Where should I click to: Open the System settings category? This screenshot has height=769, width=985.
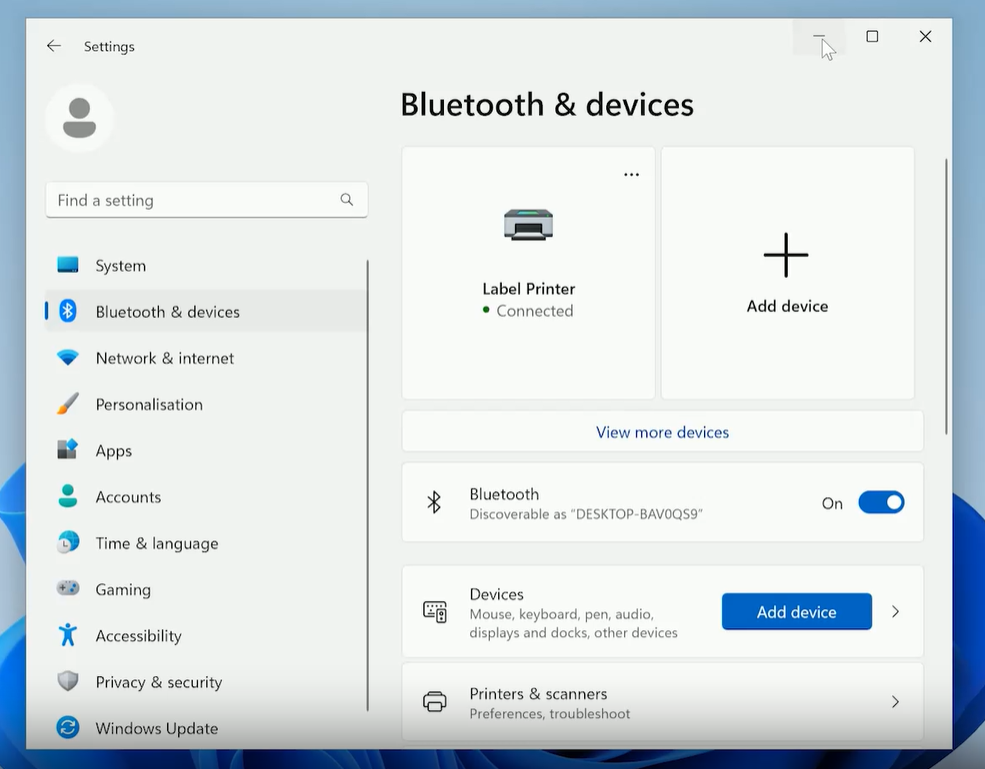coord(120,265)
